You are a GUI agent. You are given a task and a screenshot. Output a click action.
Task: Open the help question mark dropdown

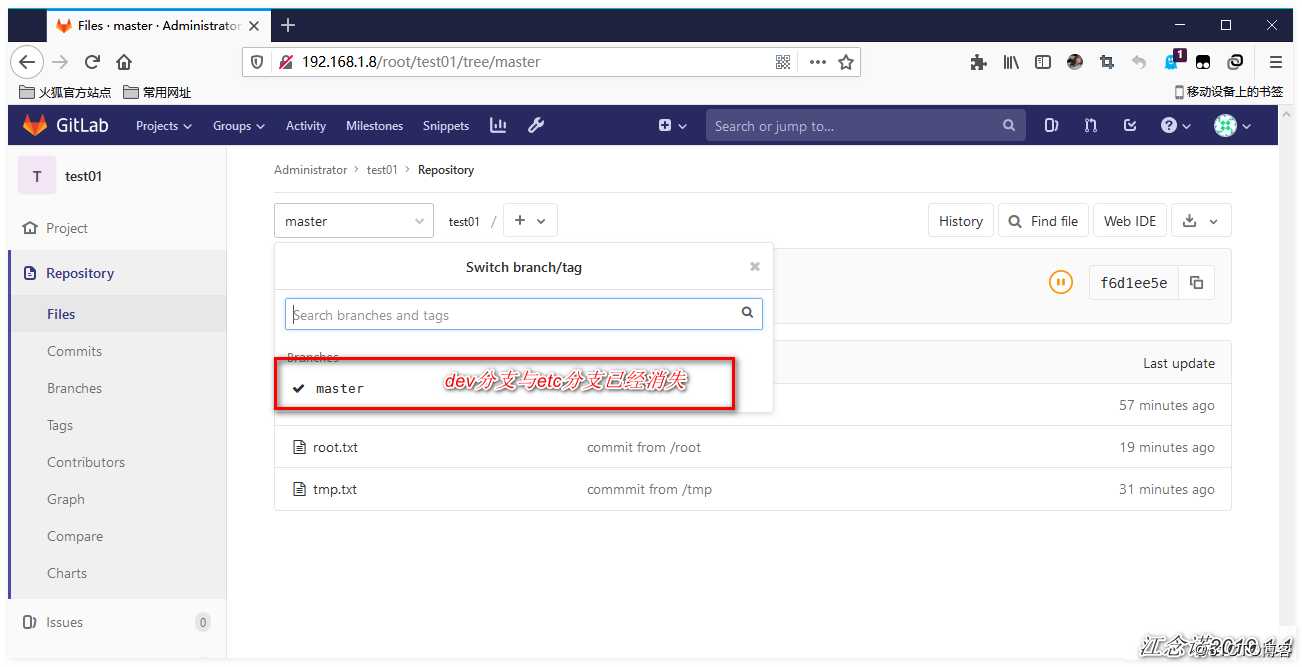click(1176, 126)
